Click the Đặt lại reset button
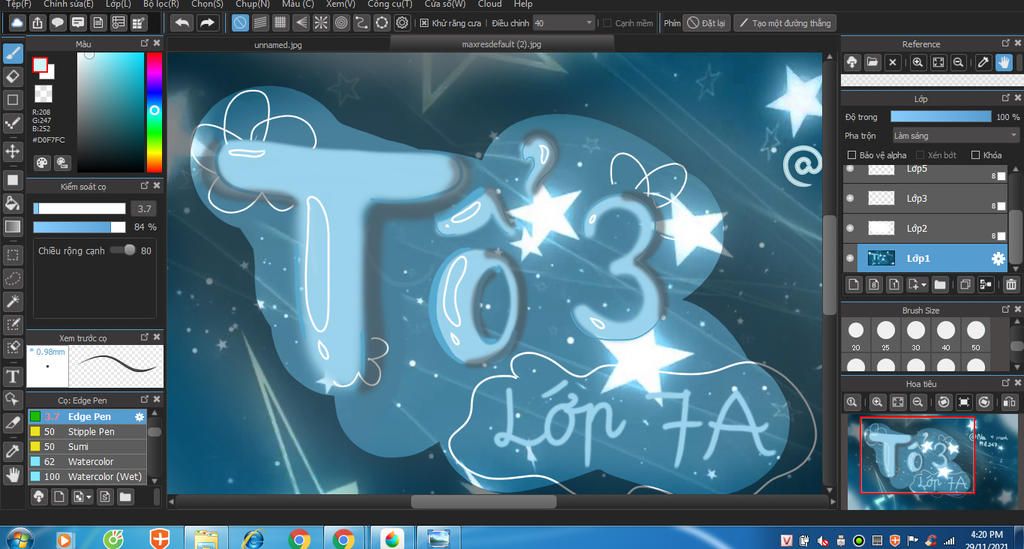1024x549 pixels. [x=706, y=23]
